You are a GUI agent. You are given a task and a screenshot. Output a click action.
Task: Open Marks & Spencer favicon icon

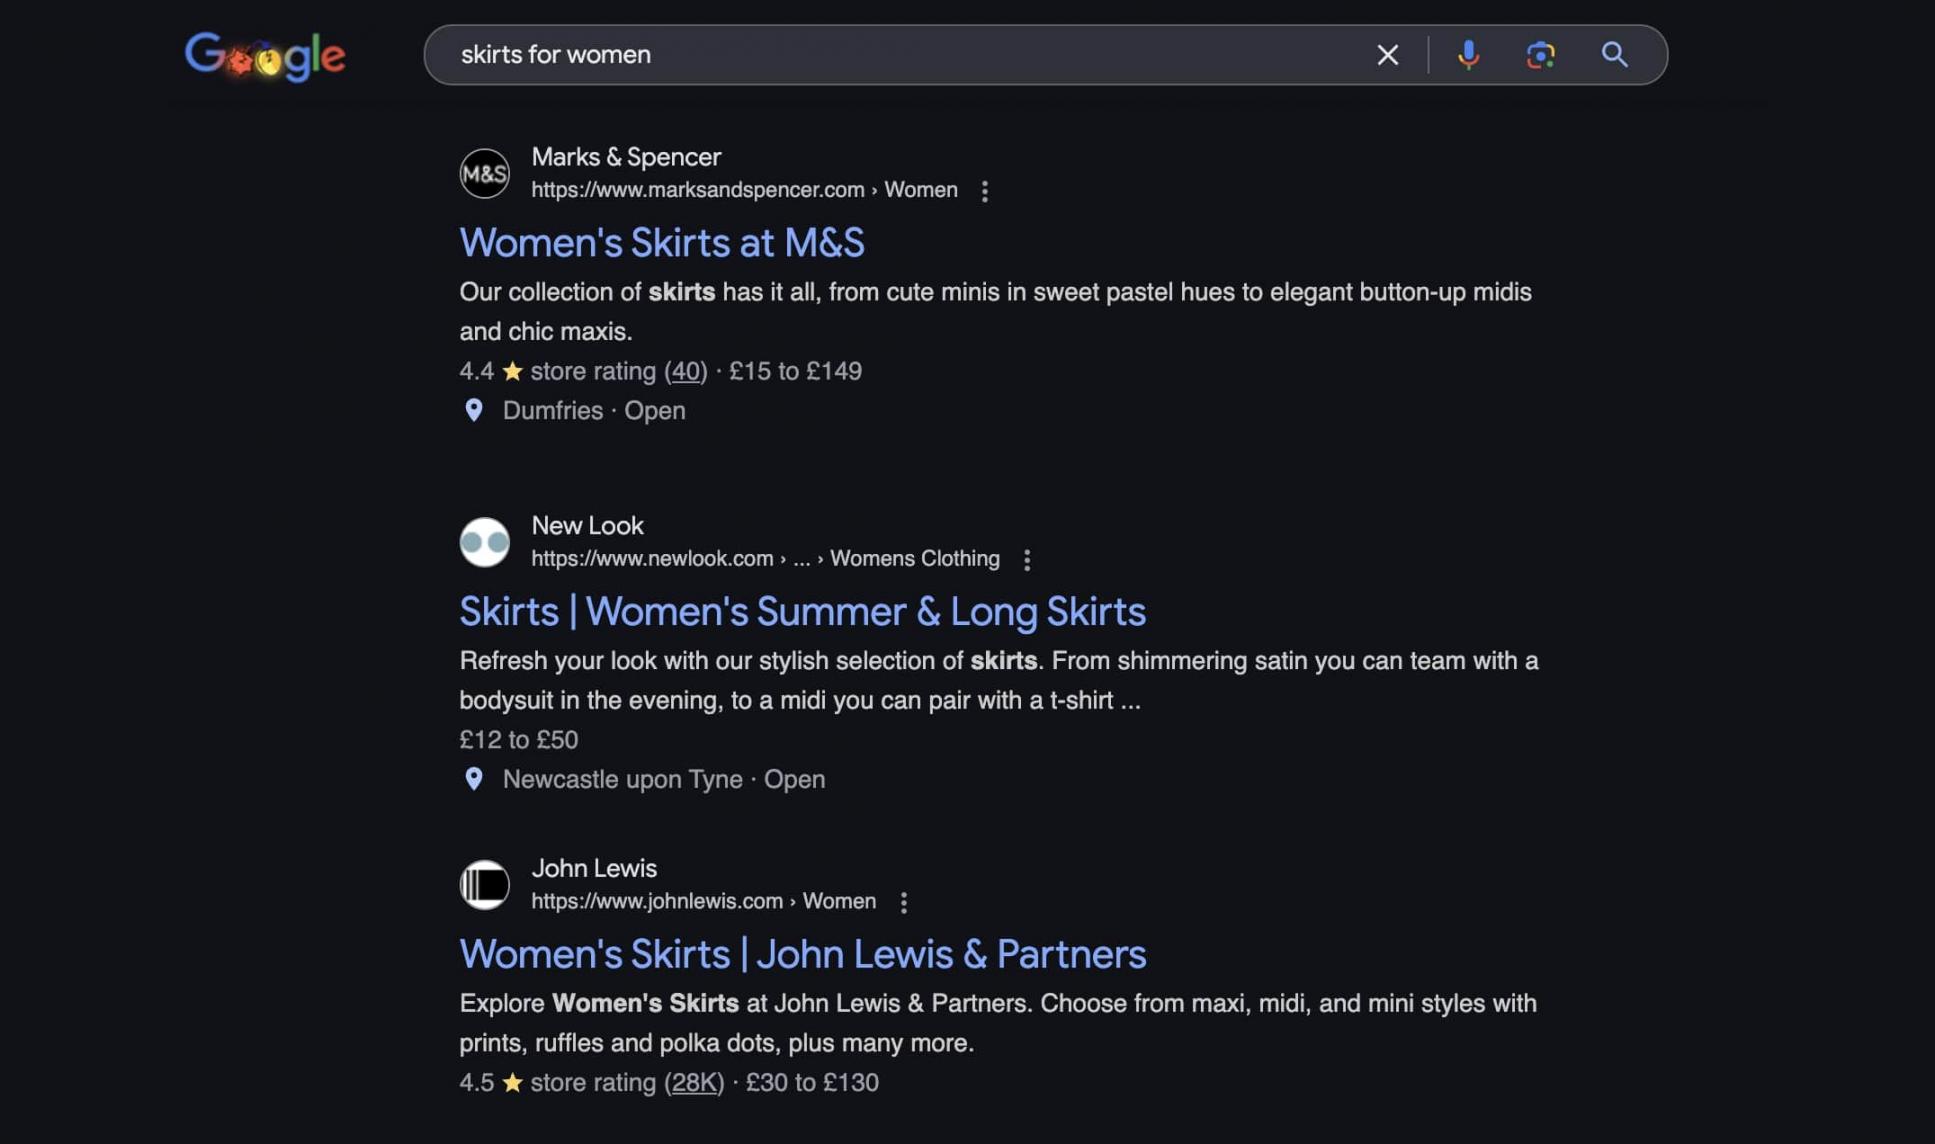click(484, 173)
